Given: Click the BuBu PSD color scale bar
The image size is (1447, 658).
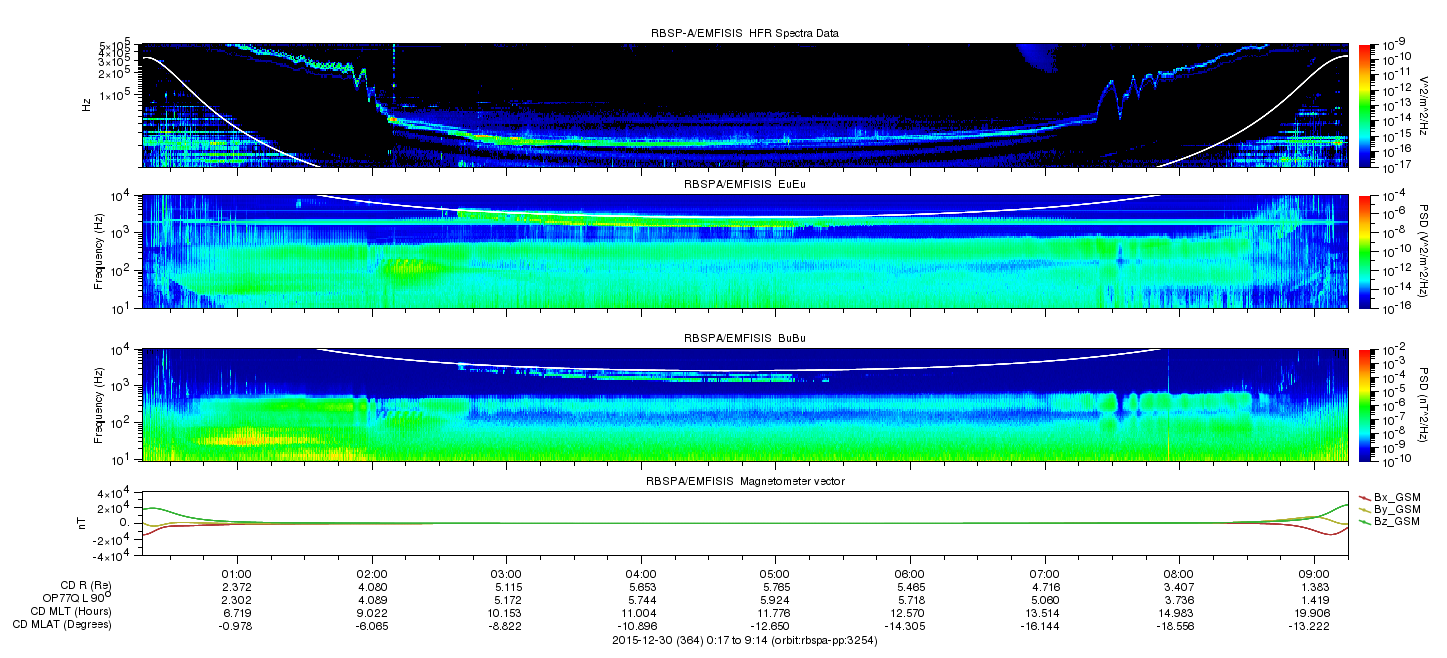Looking at the screenshot, I should point(1365,404).
